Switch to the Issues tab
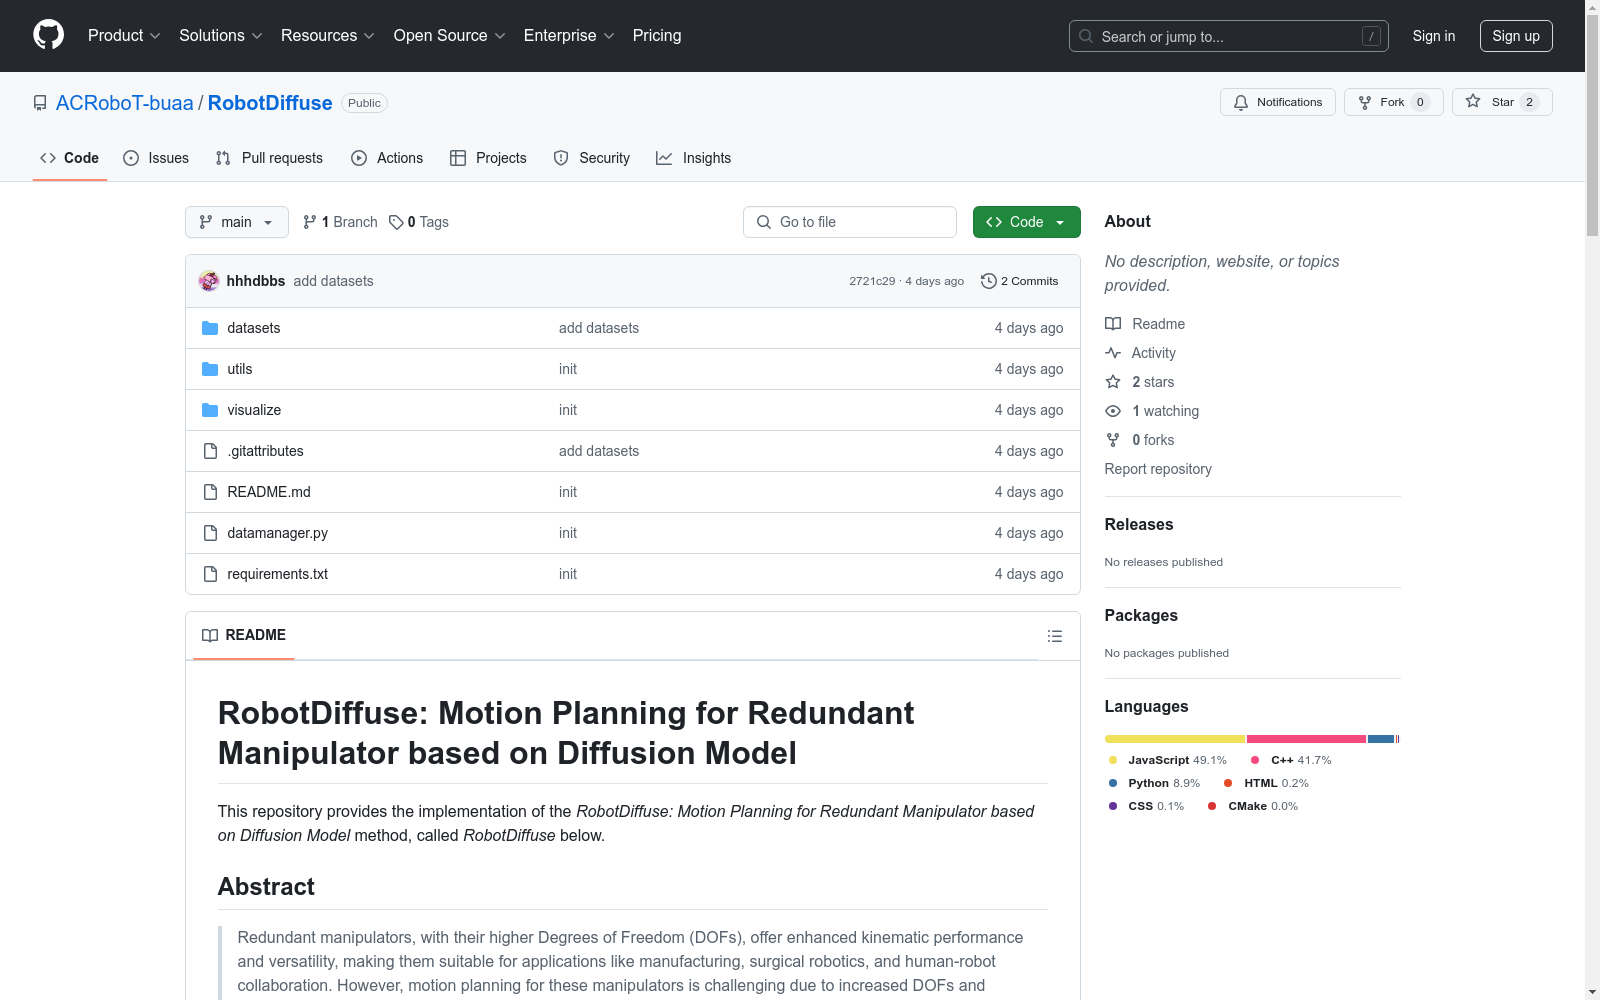The image size is (1600, 1000). click(x=156, y=158)
